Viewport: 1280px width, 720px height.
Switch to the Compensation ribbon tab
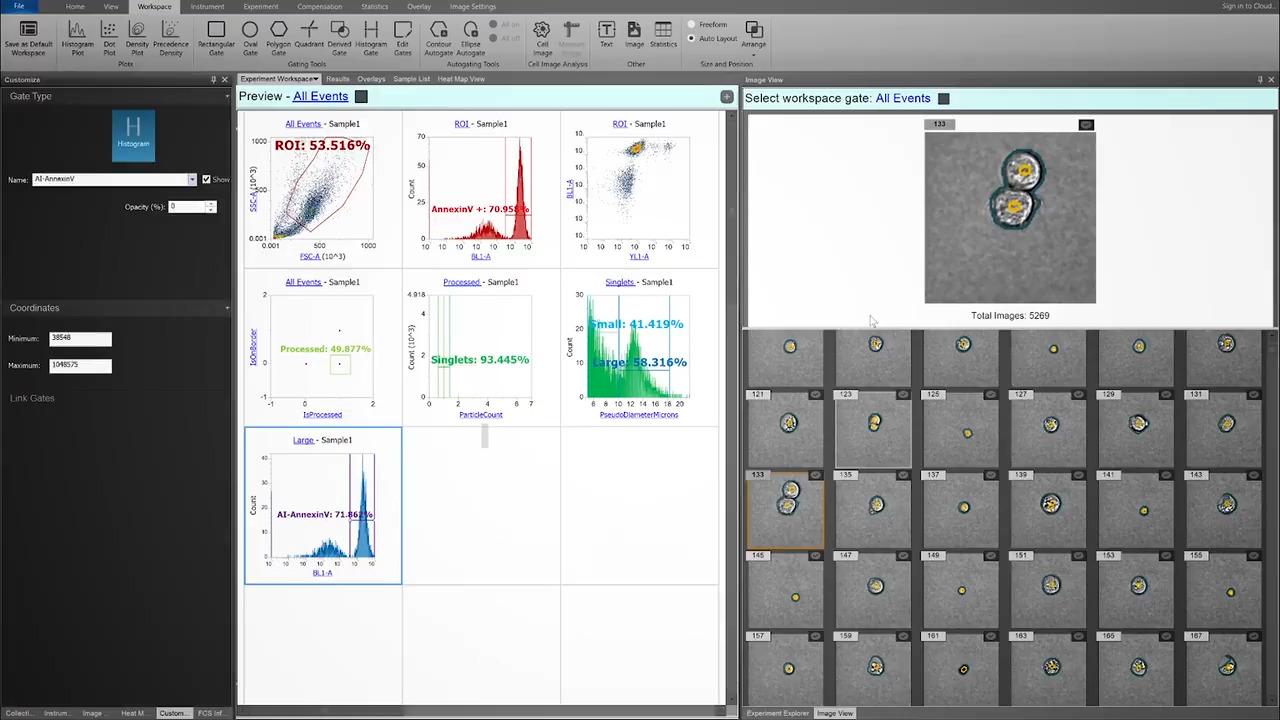tap(319, 7)
